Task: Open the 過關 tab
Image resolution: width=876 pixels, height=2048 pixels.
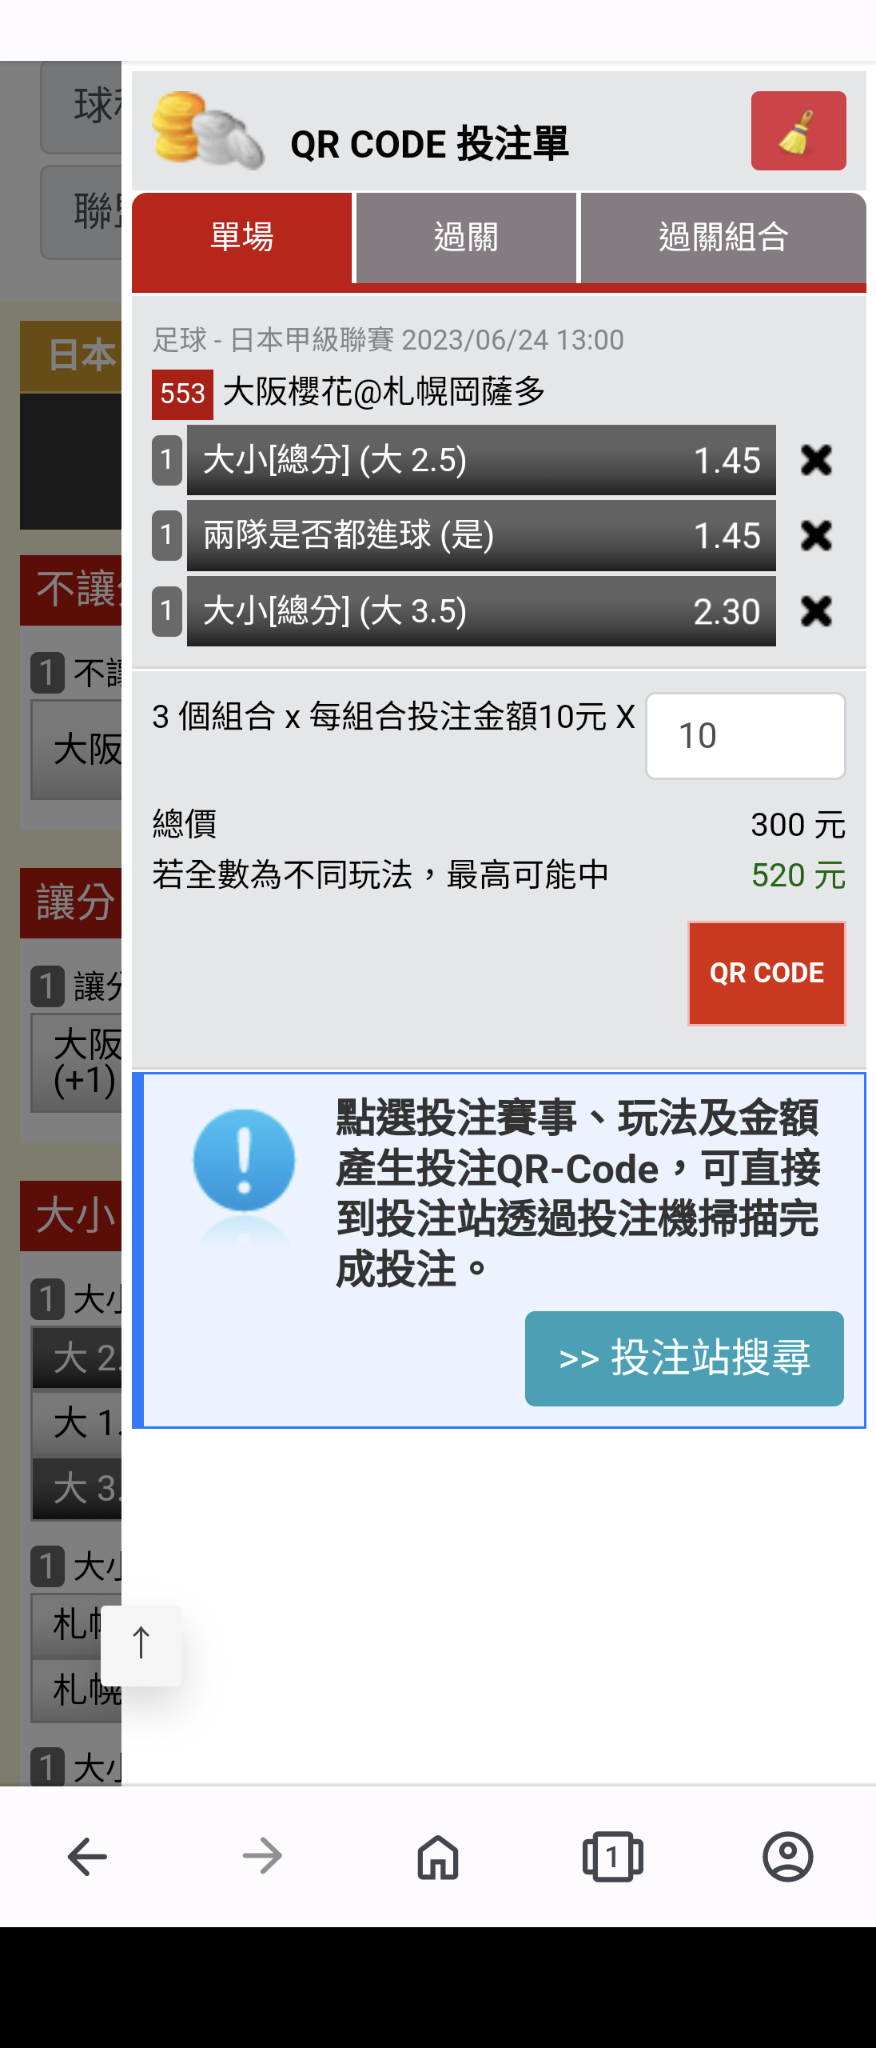Action: tap(466, 238)
